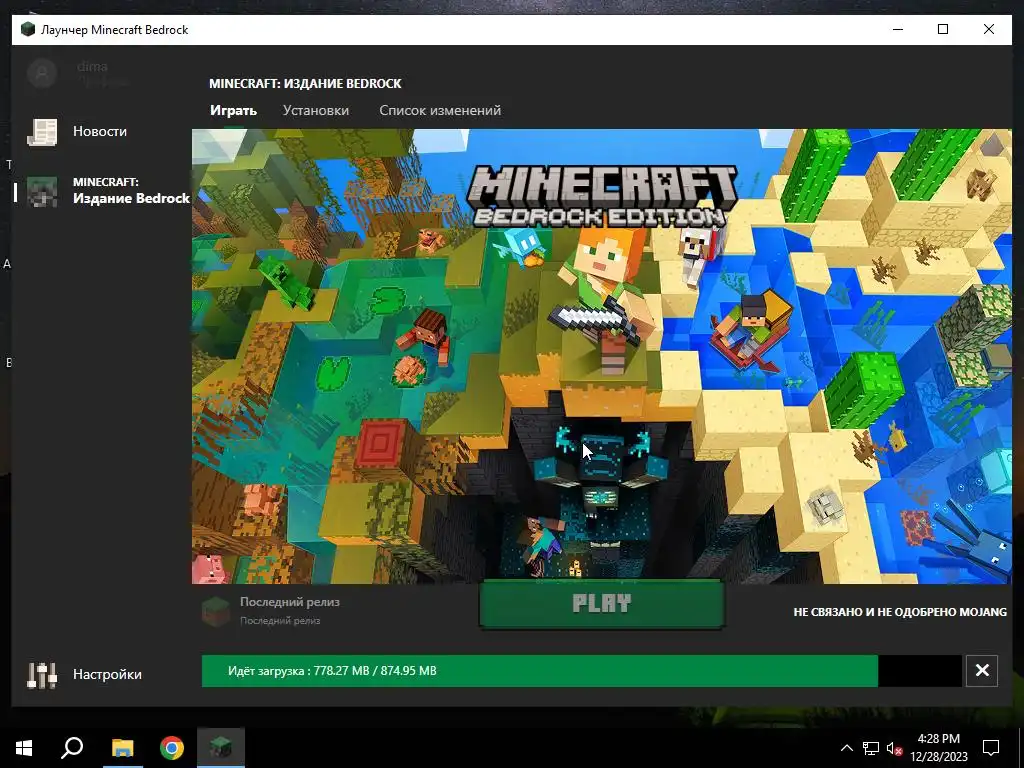Open the Windows Start menu
The width and height of the screenshot is (1024, 768).
tap(24, 748)
